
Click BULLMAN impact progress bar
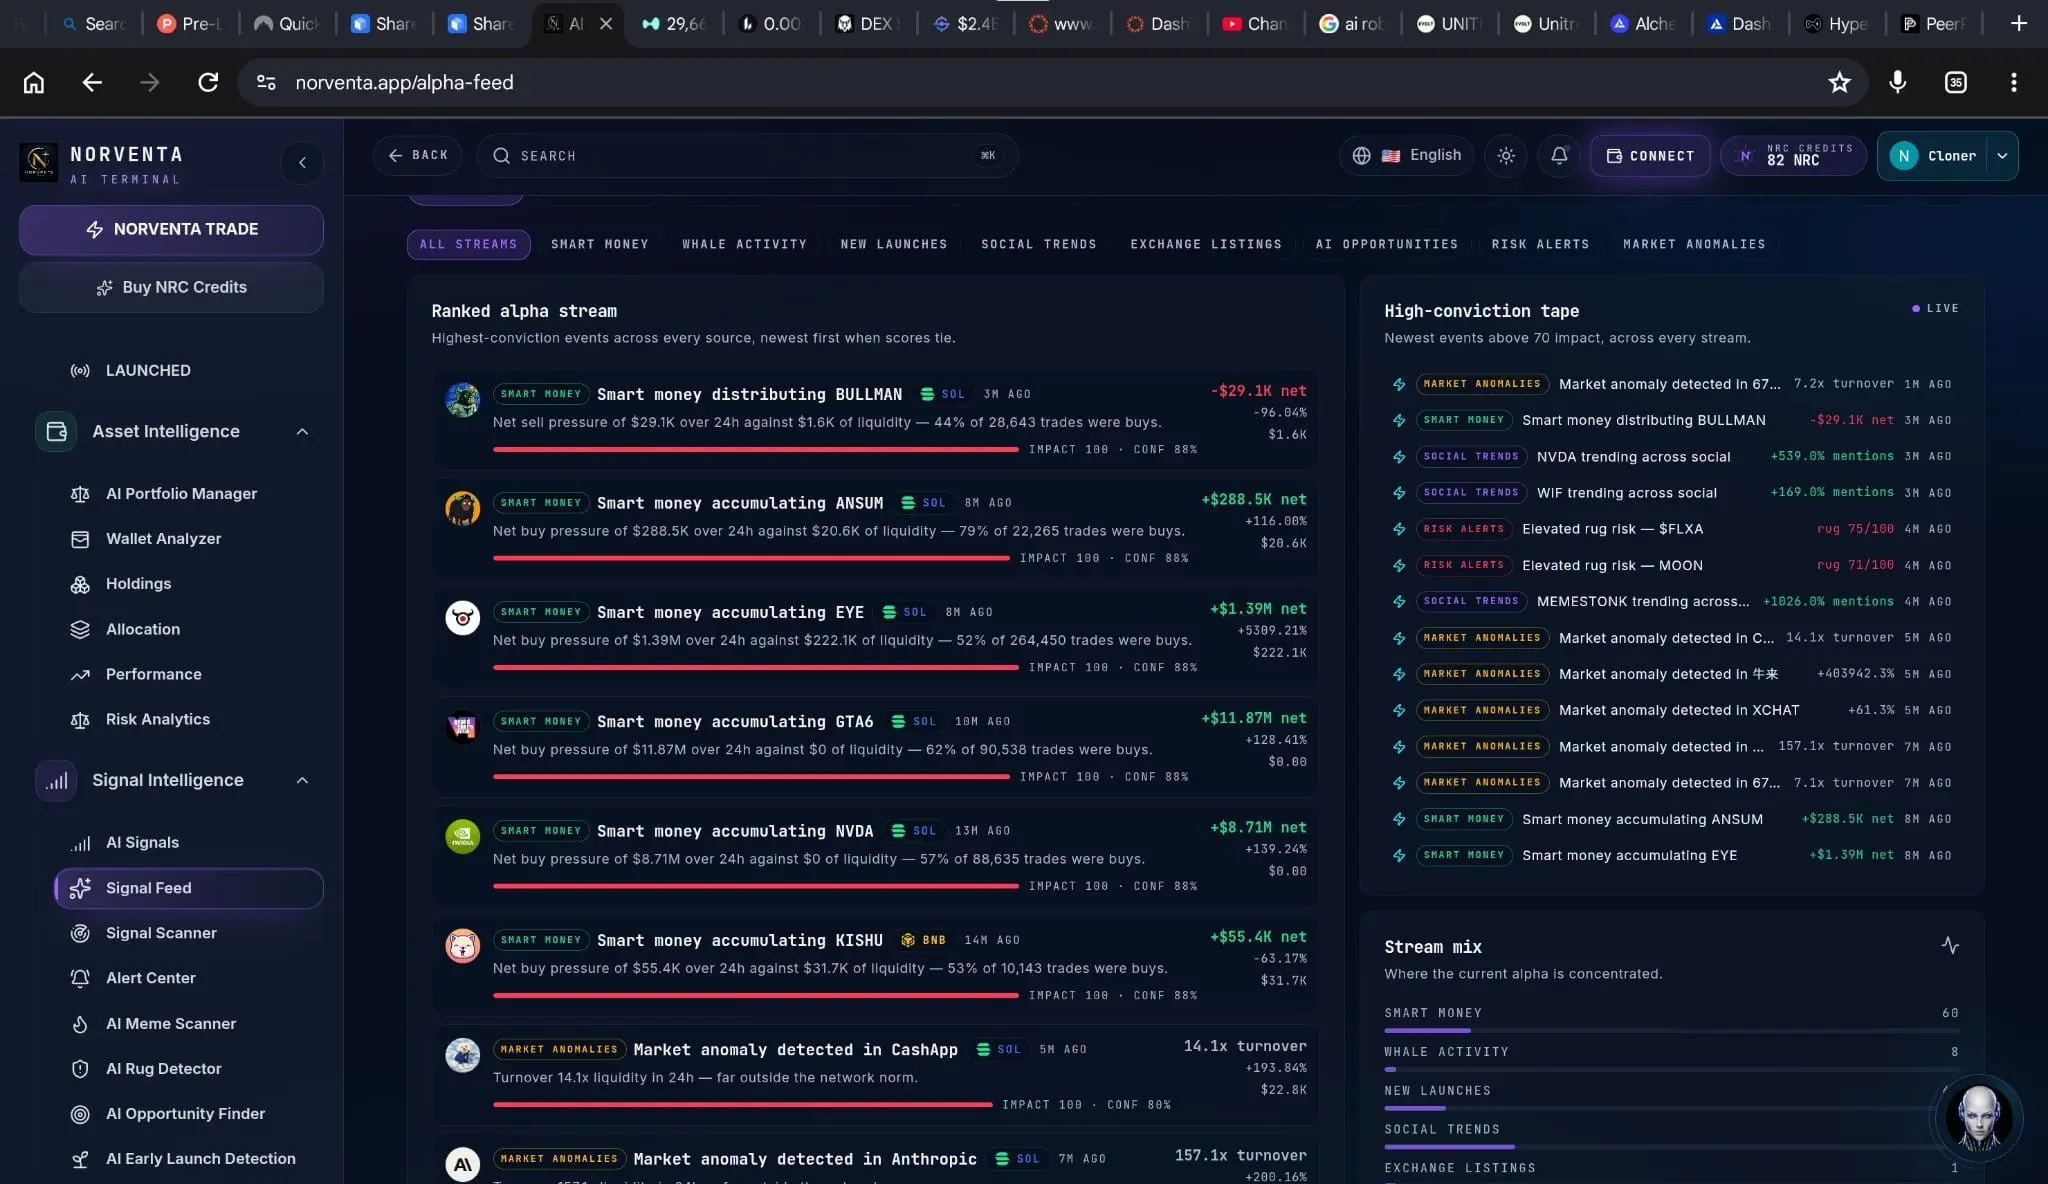pos(755,450)
